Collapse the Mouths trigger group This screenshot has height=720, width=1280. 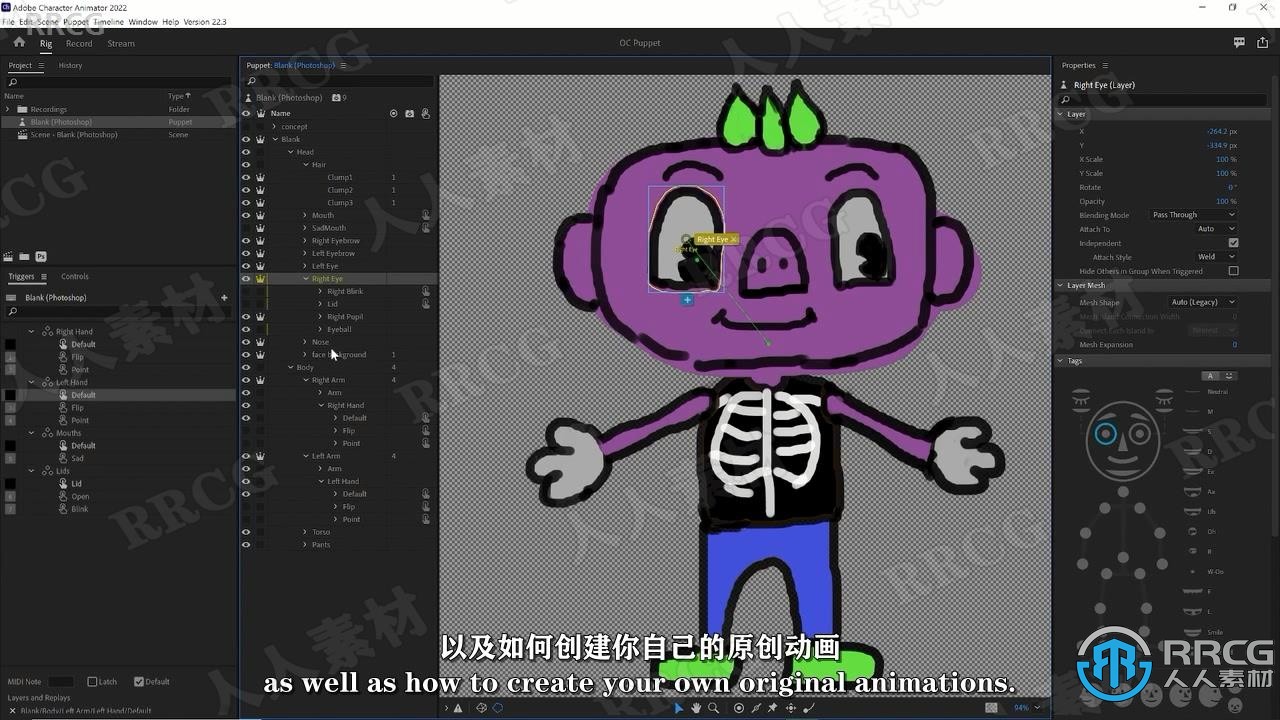point(32,433)
